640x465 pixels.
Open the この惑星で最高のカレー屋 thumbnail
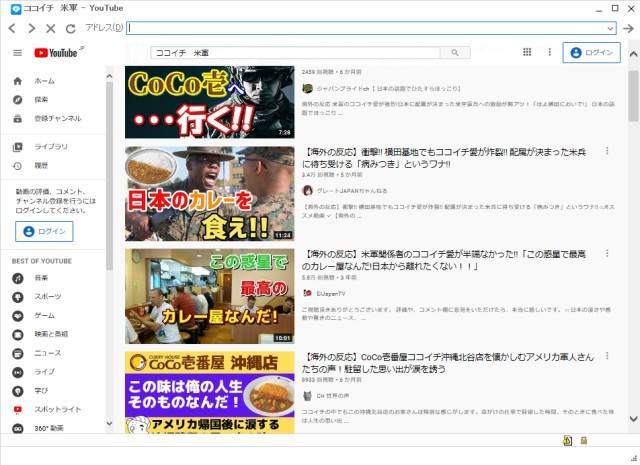click(209, 296)
